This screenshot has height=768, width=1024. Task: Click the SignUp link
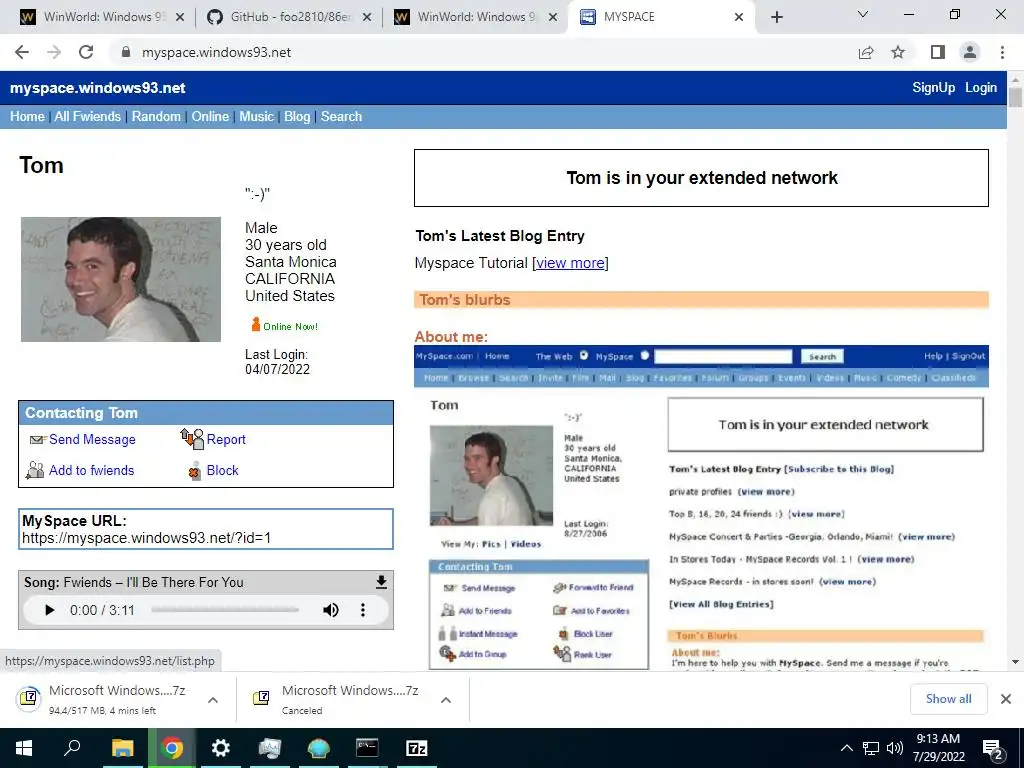933,88
